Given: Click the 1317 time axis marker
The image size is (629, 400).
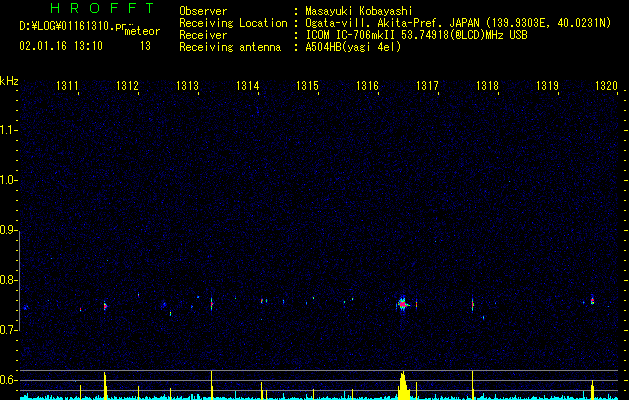Looking at the screenshot, I should coord(427,86).
